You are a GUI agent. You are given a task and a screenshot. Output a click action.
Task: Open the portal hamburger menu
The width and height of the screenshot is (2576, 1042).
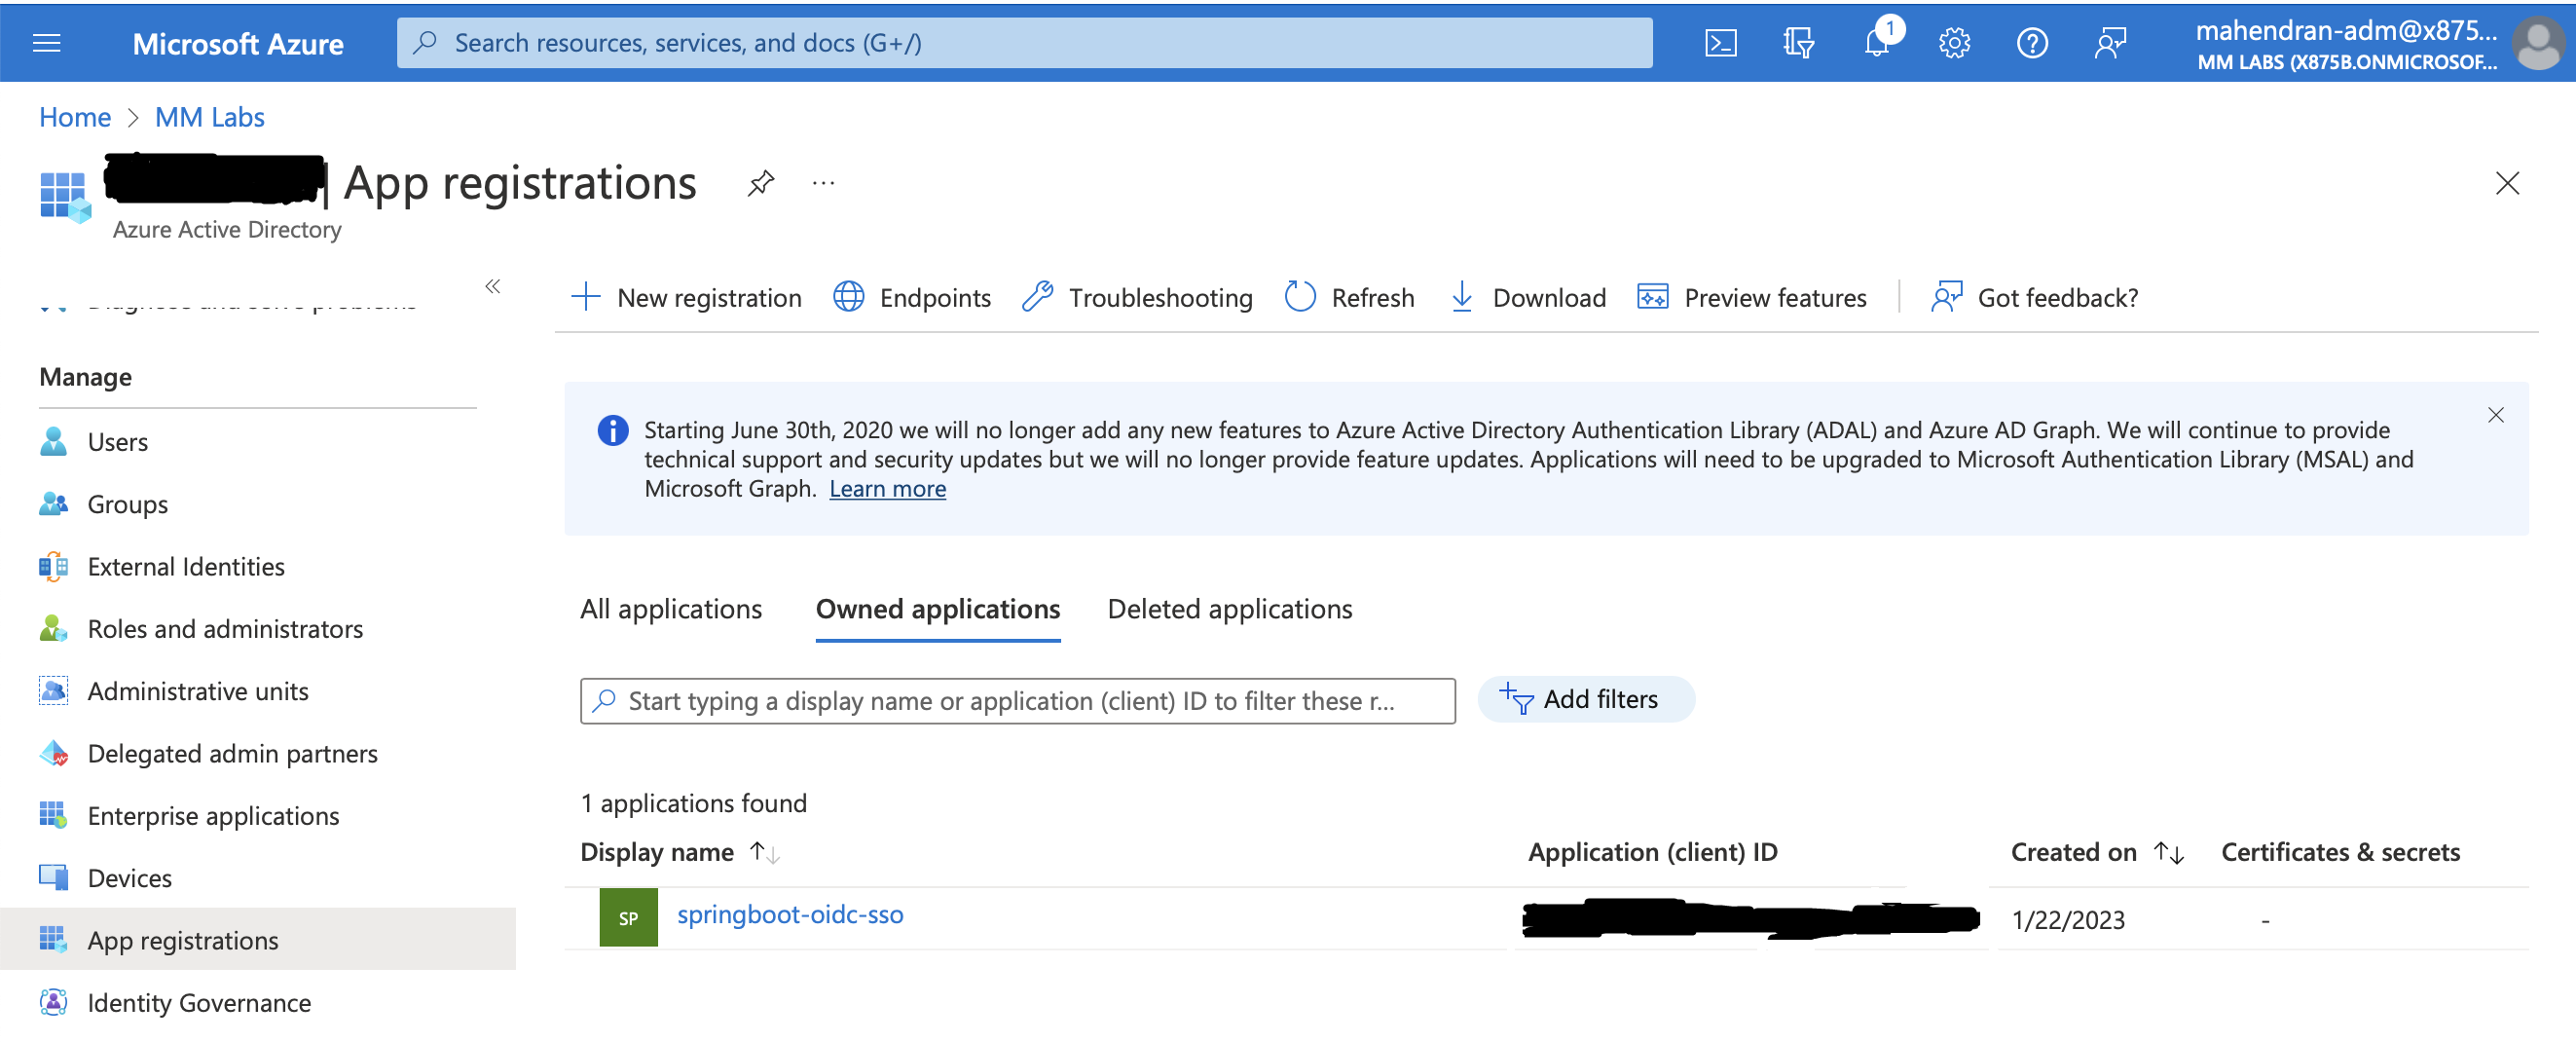pos(47,43)
